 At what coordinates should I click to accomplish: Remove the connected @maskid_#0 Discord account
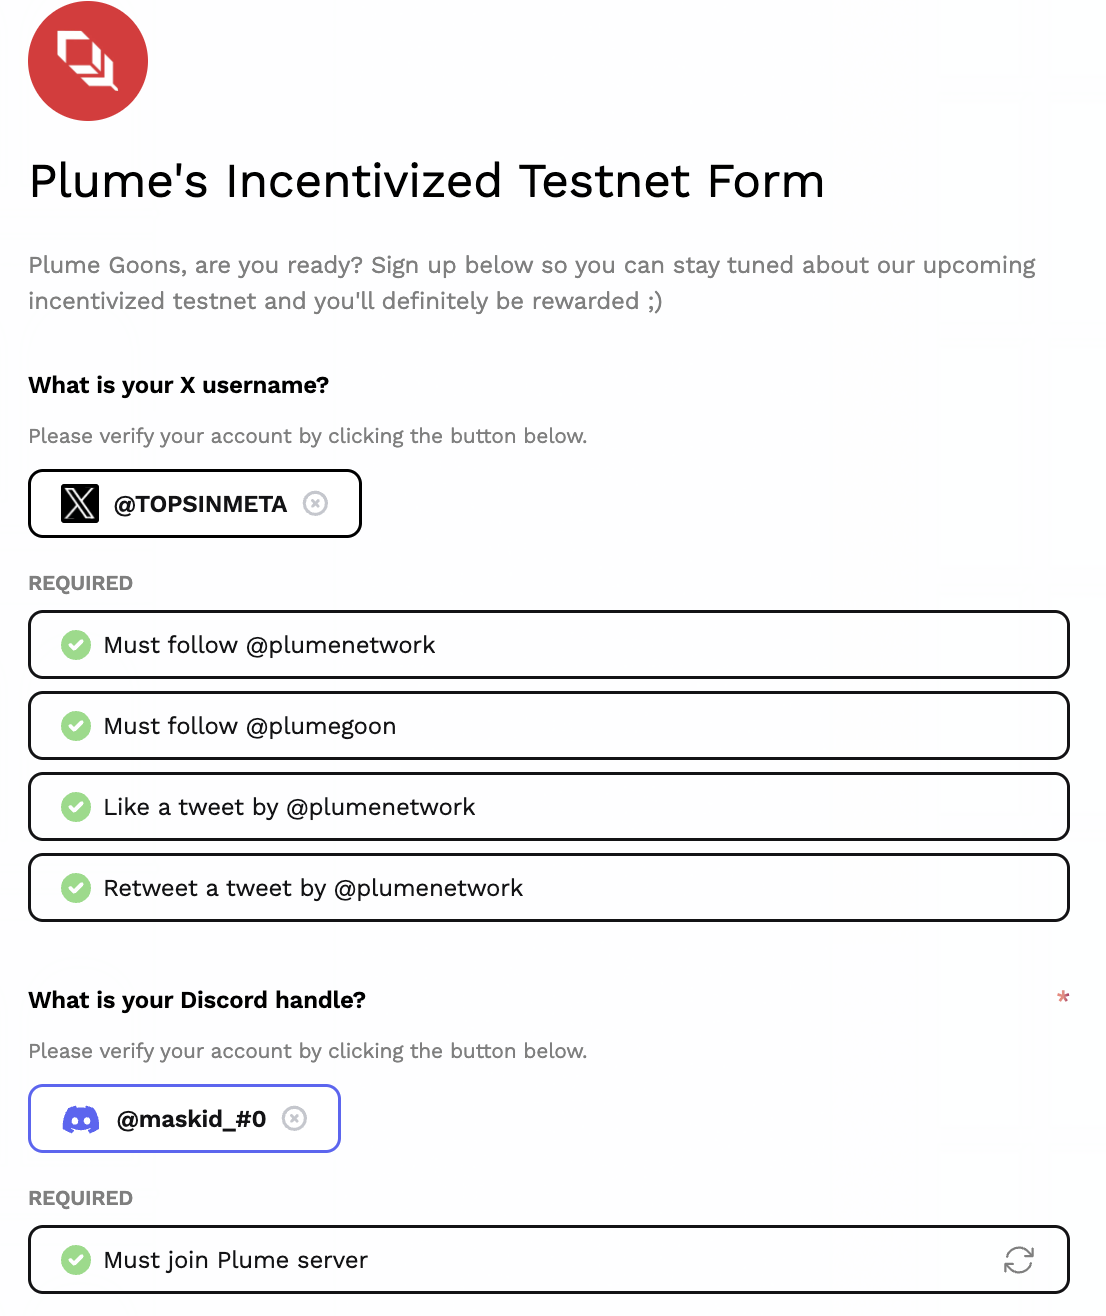point(294,1118)
